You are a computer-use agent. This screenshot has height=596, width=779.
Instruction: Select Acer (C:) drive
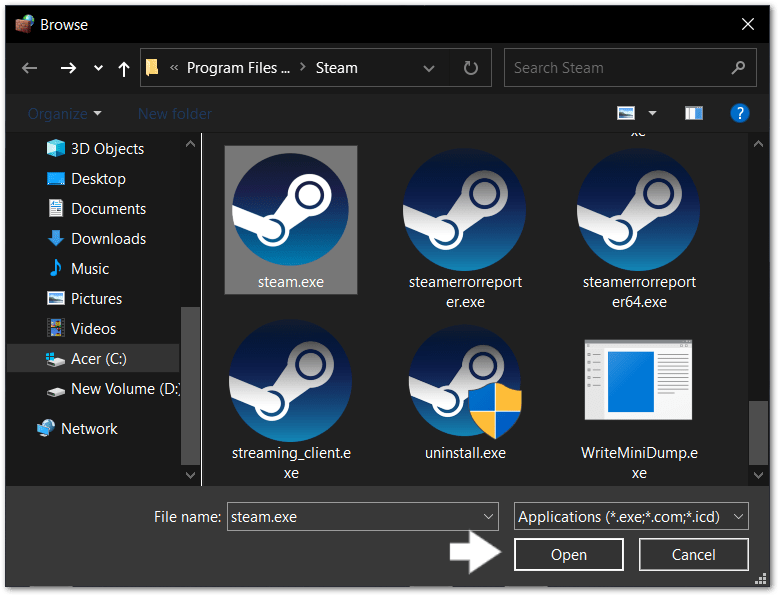pyautogui.click(x=93, y=359)
